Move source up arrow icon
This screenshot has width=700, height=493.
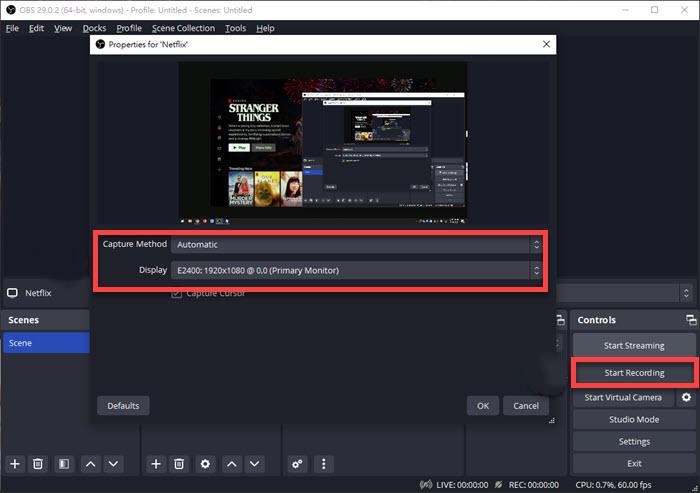click(x=231, y=464)
